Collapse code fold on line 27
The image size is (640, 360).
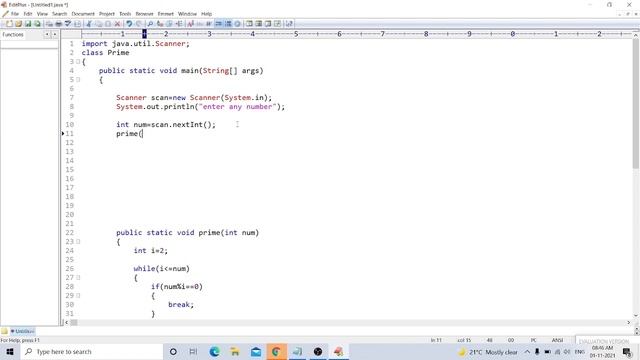(78, 278)
